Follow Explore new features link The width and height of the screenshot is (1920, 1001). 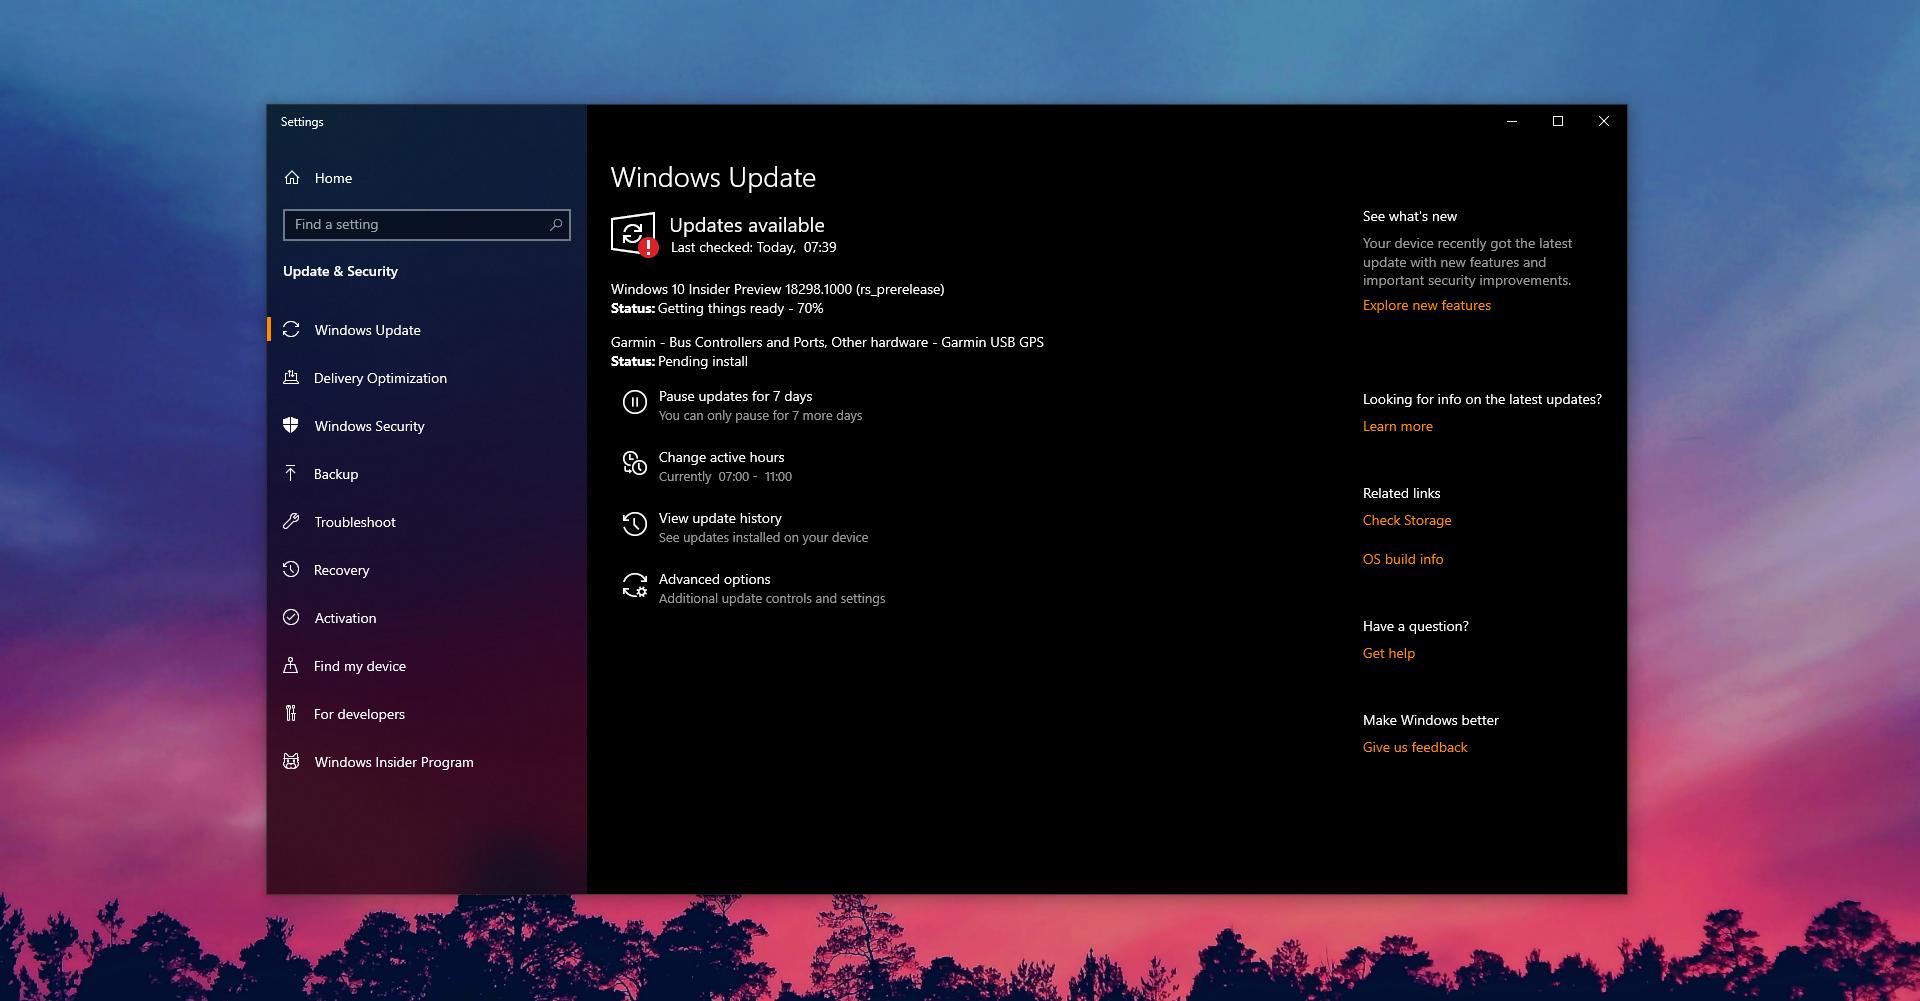[x=1426, y=305]
